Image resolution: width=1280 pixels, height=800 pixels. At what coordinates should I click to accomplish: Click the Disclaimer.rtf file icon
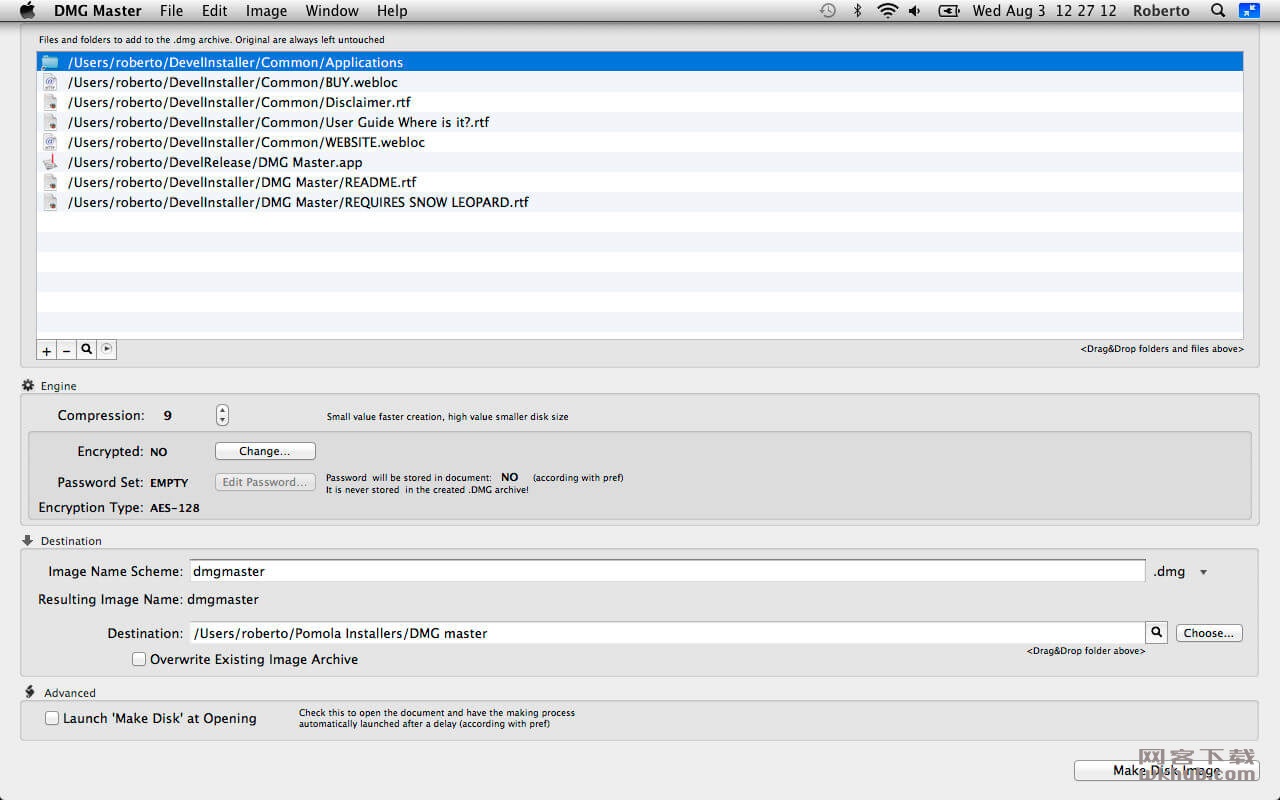tap(50, 102)
